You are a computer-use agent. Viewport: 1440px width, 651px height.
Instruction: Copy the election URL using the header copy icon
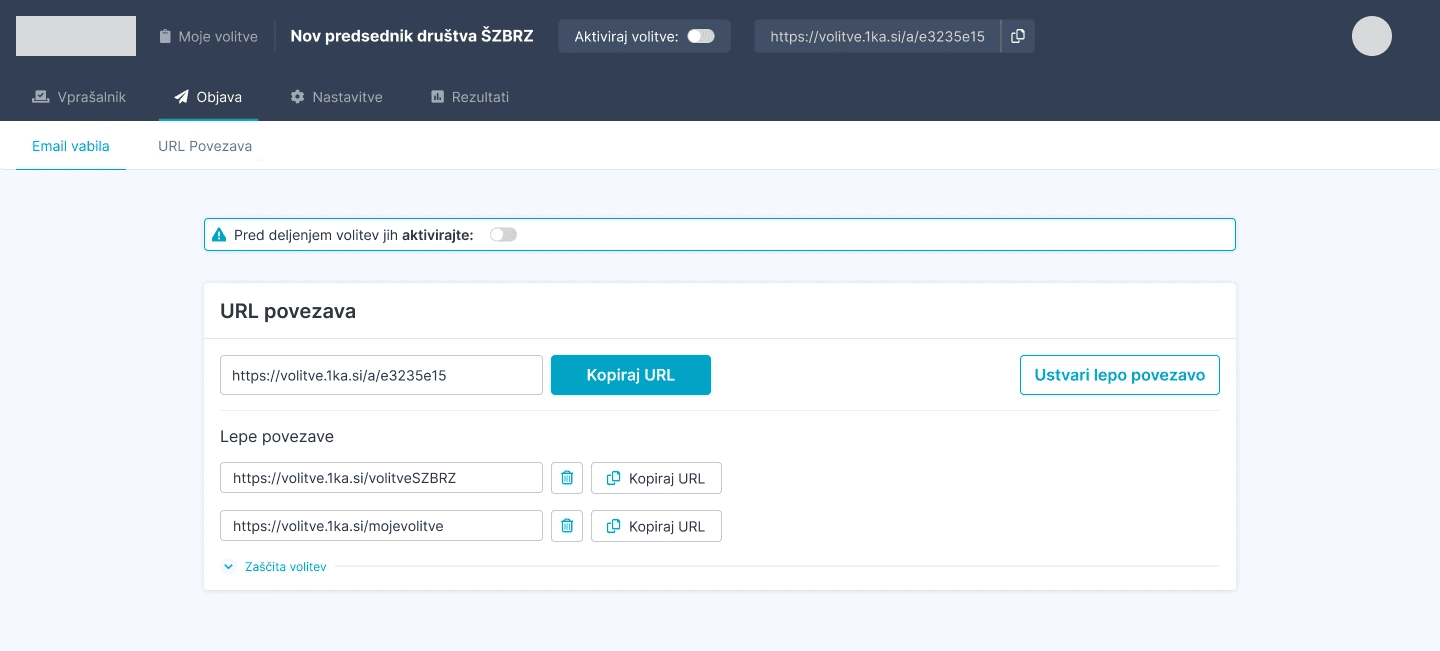point(1018,36)
